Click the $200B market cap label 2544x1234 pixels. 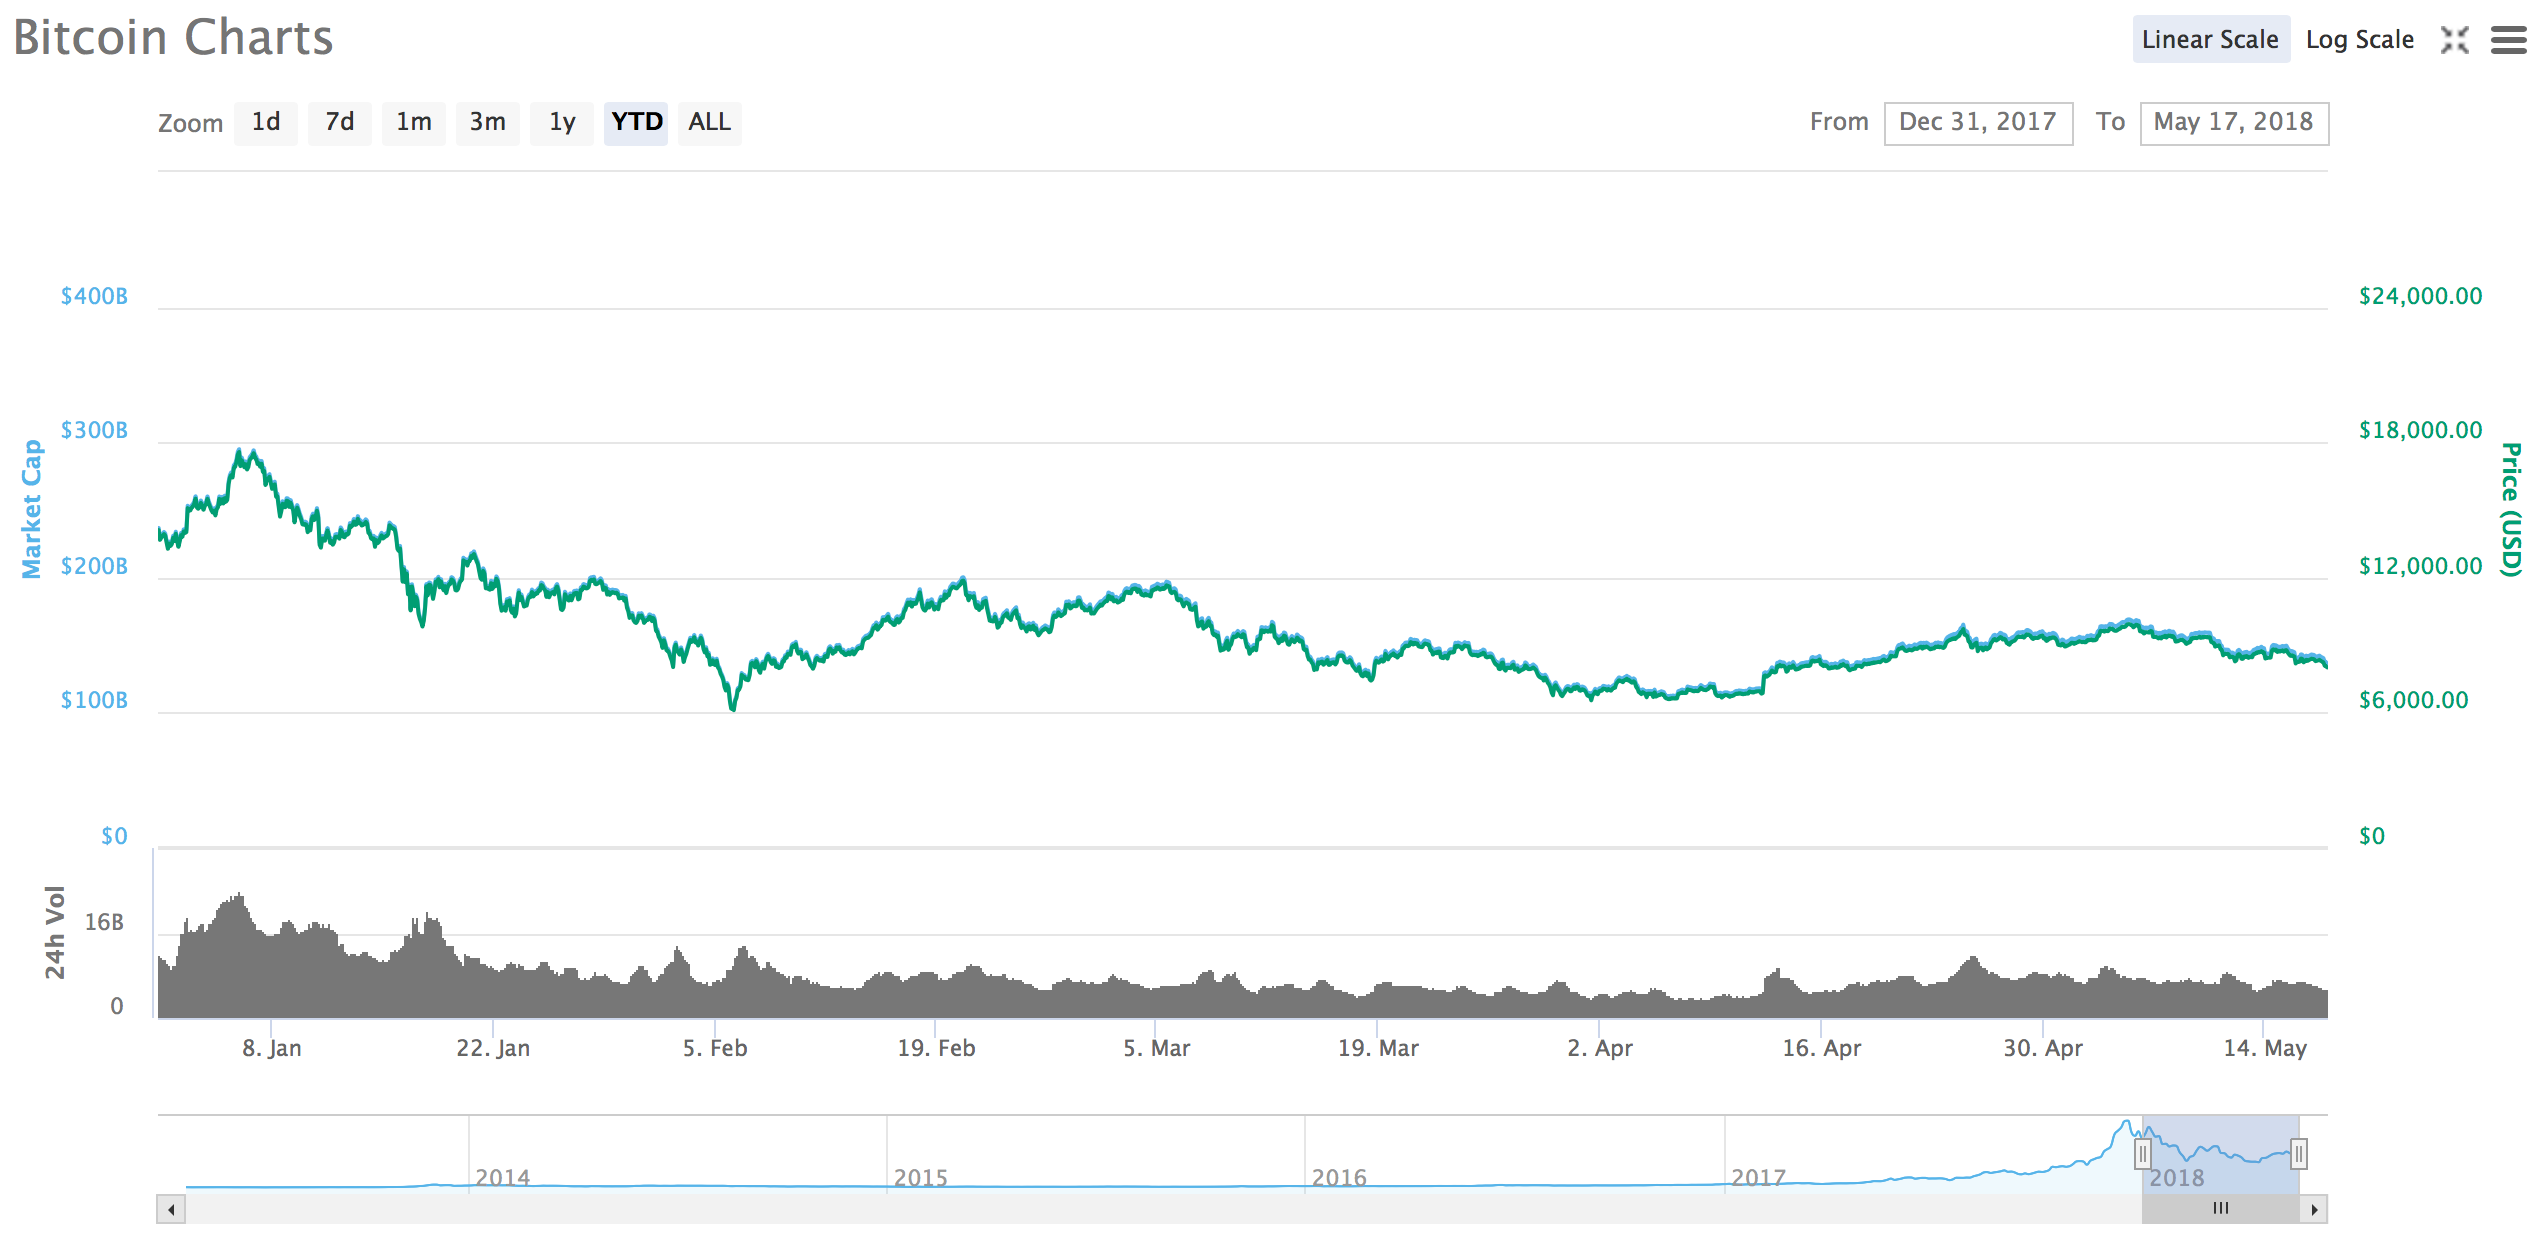94,566
